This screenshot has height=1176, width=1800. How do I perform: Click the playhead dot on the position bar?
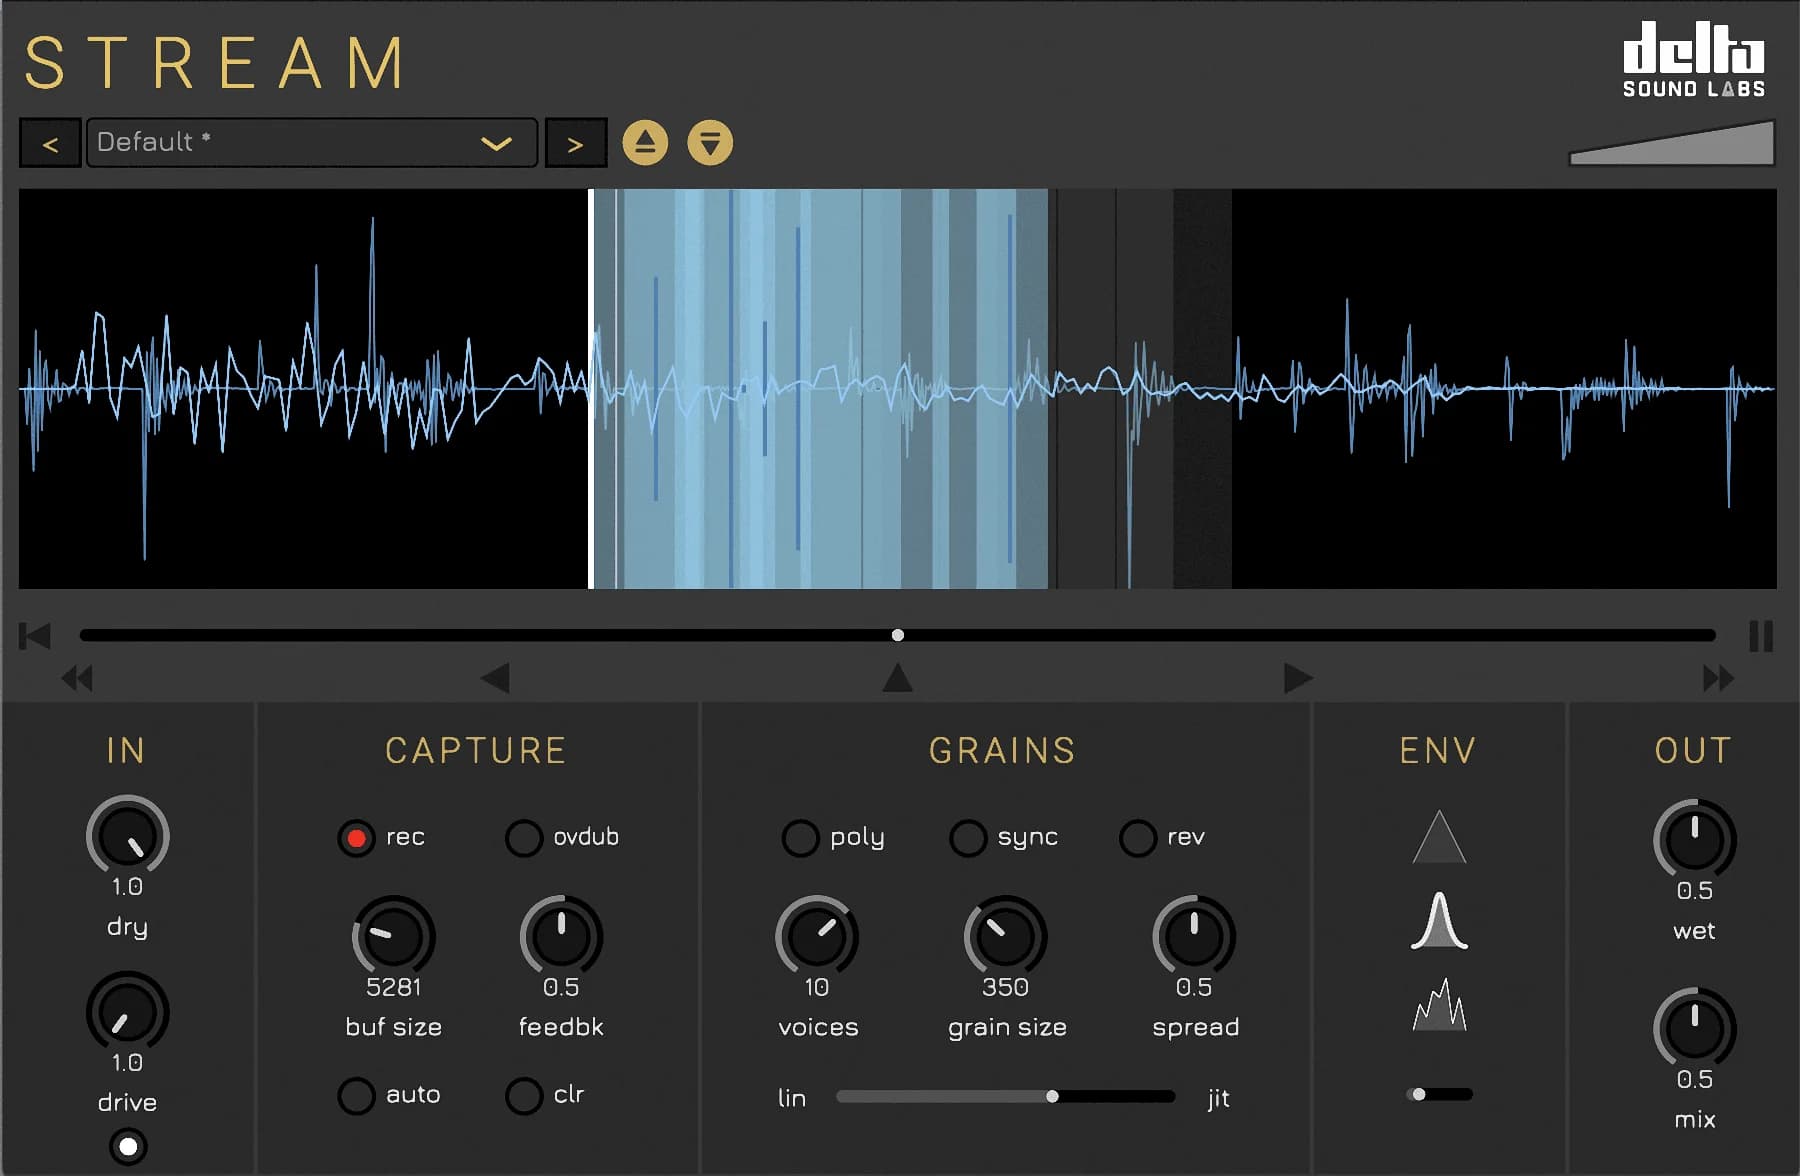pos(898,634)
